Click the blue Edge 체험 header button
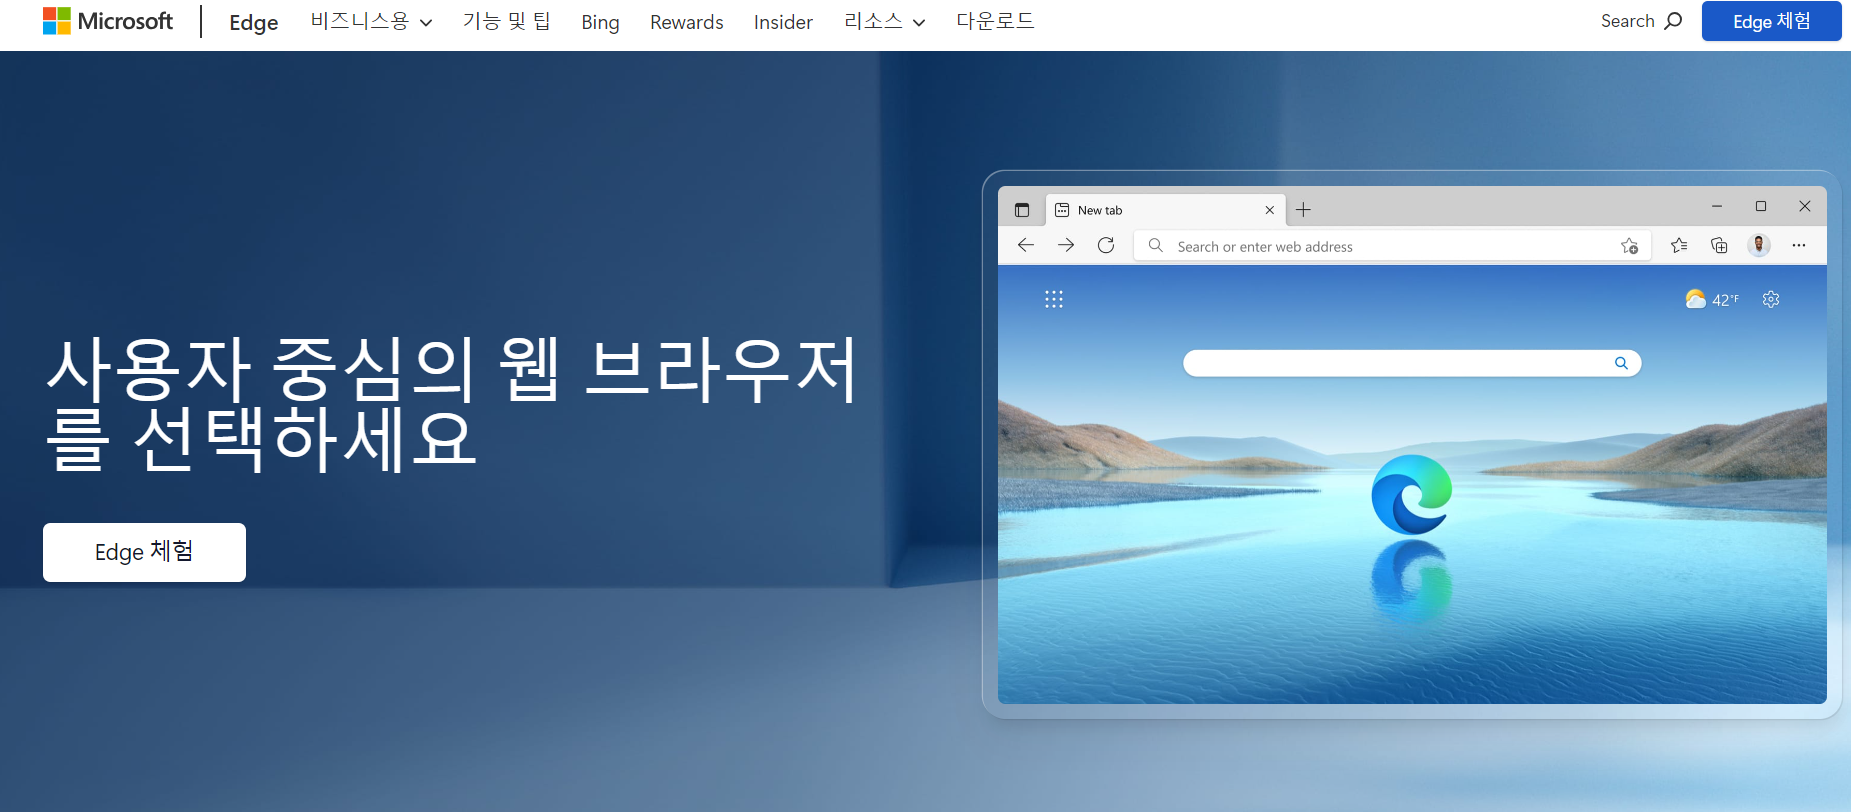The width and height of the screenshot is (1851, 812). tap(1771, 21)
